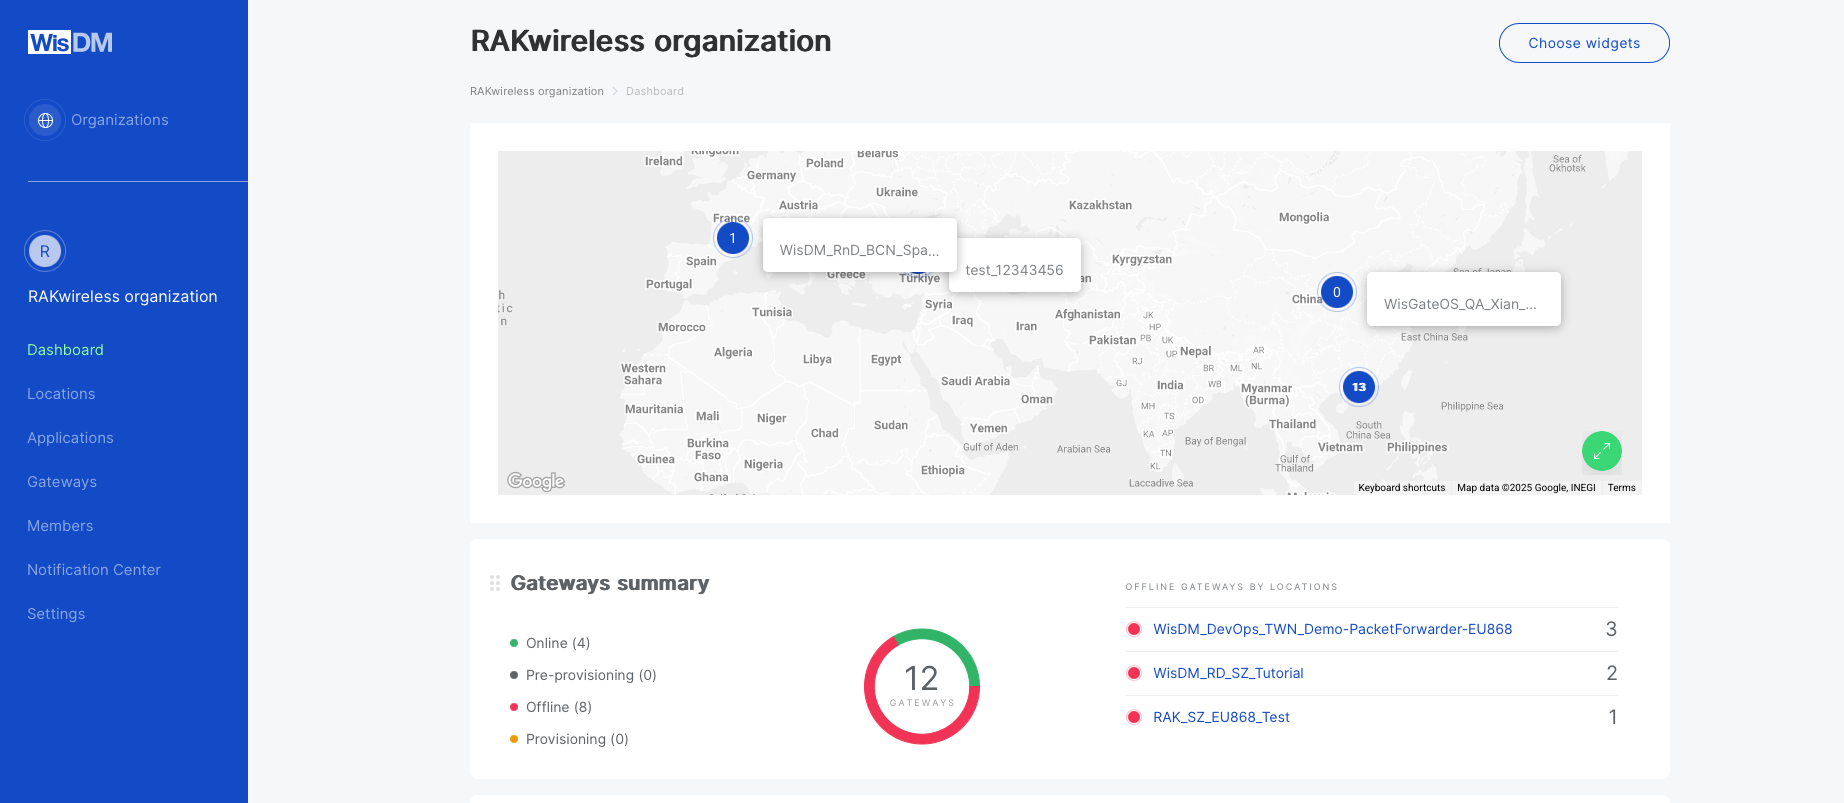Open map Keyboard shortcuts
The height and width of the screenshot is (803, 1844).
click(1401, 488)
